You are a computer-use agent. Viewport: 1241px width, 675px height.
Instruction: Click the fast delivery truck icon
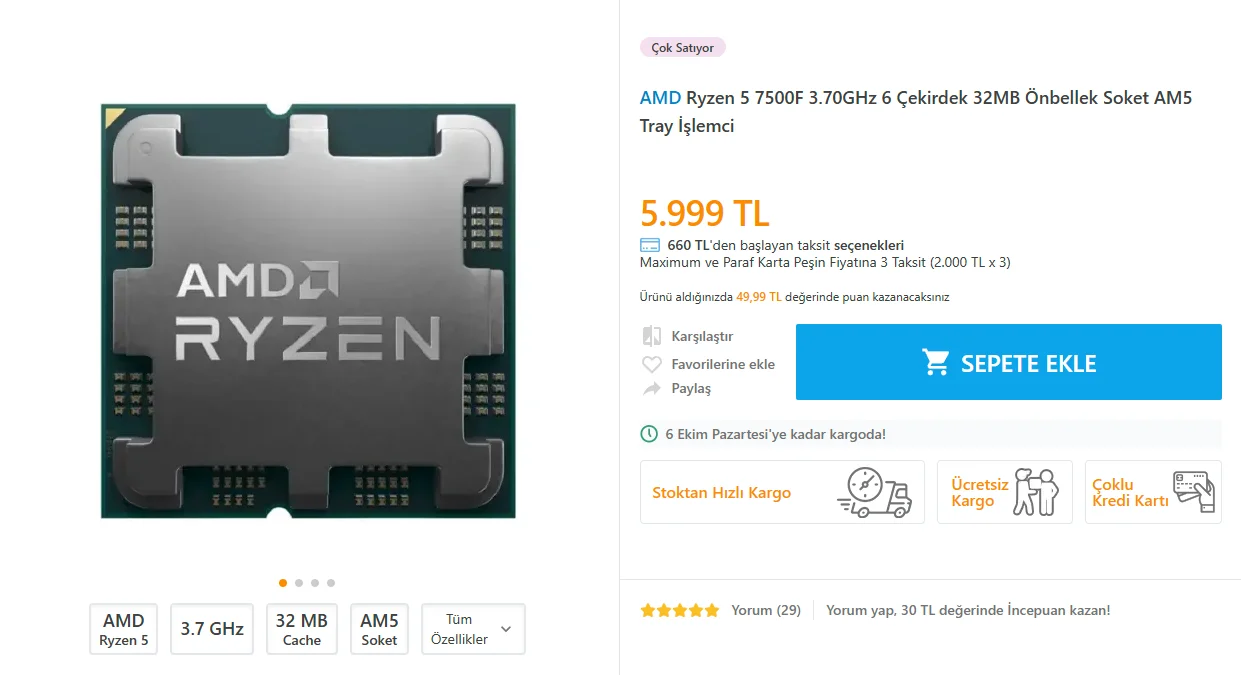click(874, 492)
